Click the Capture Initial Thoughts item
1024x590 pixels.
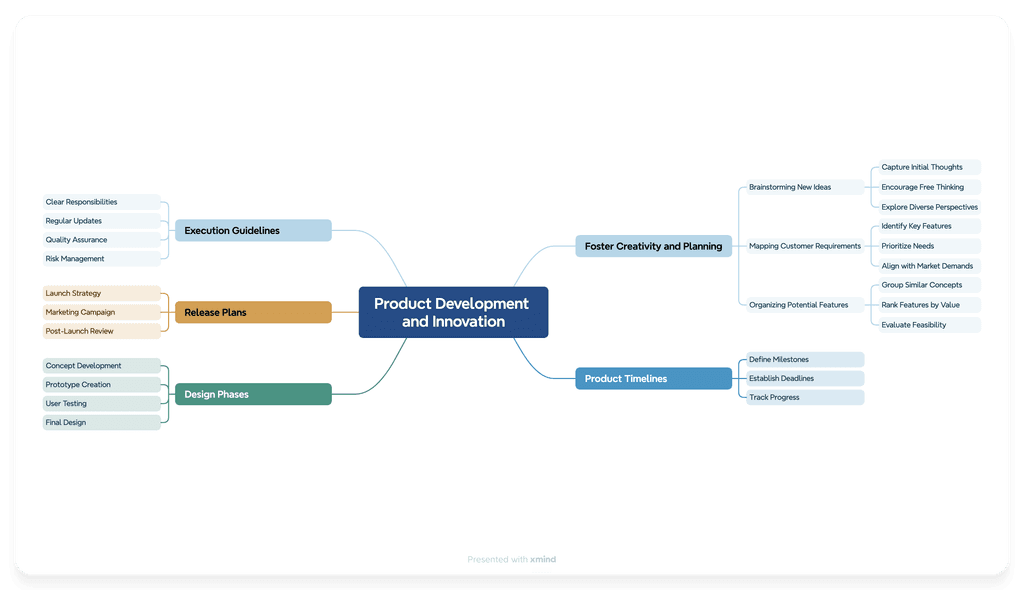tap(922, 167)
